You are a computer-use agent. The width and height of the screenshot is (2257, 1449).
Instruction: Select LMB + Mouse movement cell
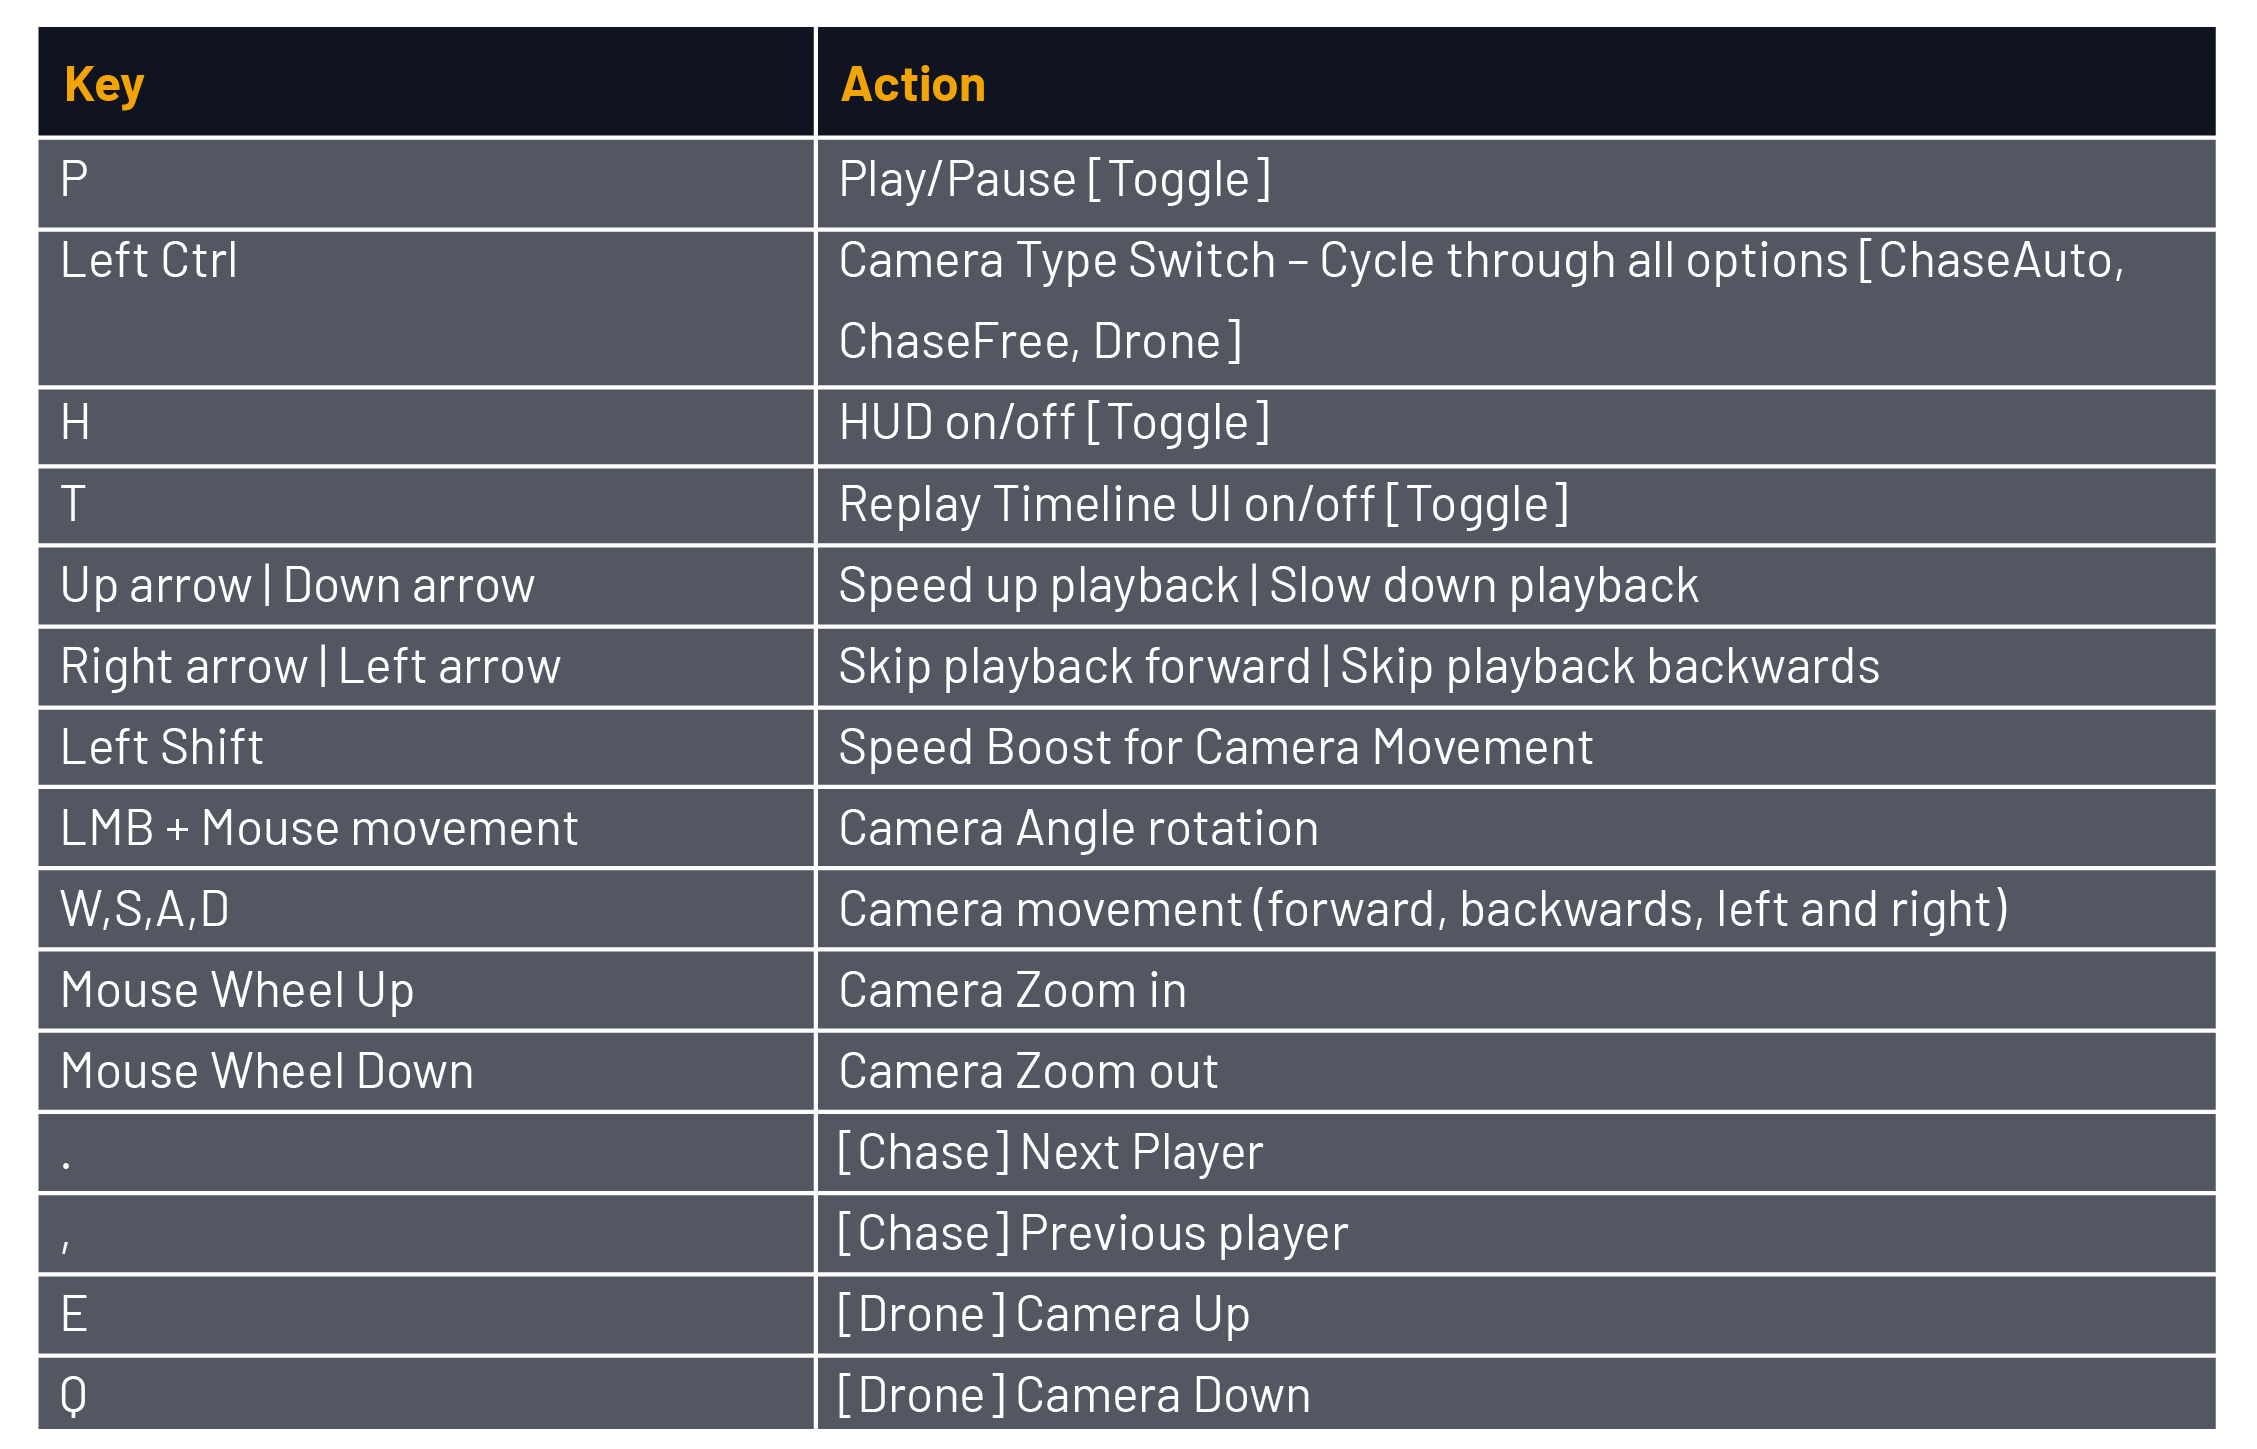[x=426, y=828]
